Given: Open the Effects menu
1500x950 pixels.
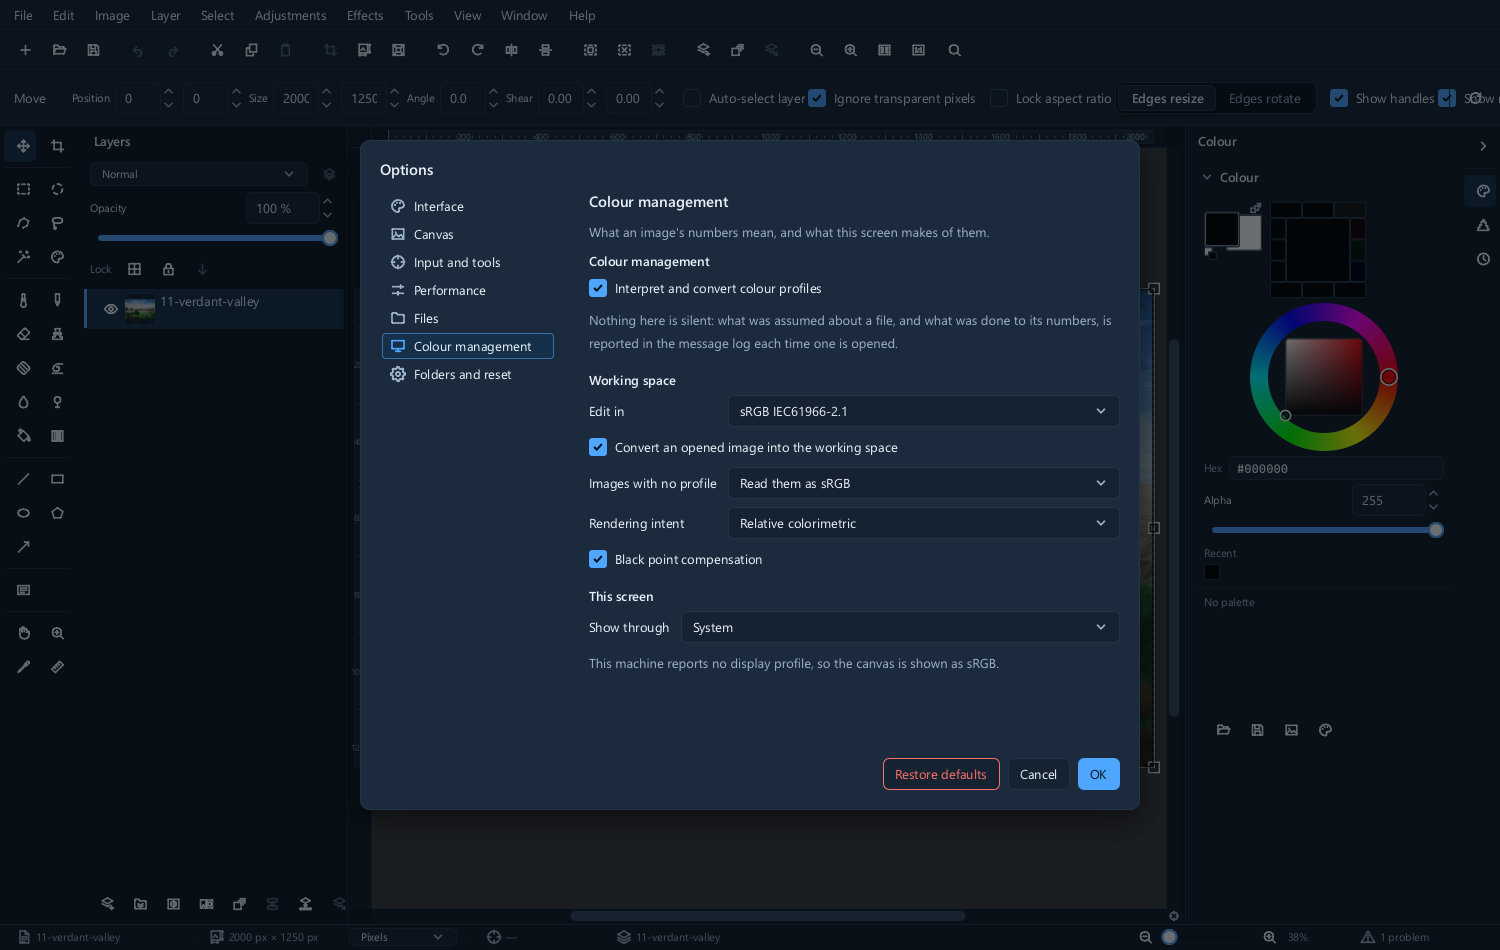Looking at the screenshot, I should click(365, 16).
